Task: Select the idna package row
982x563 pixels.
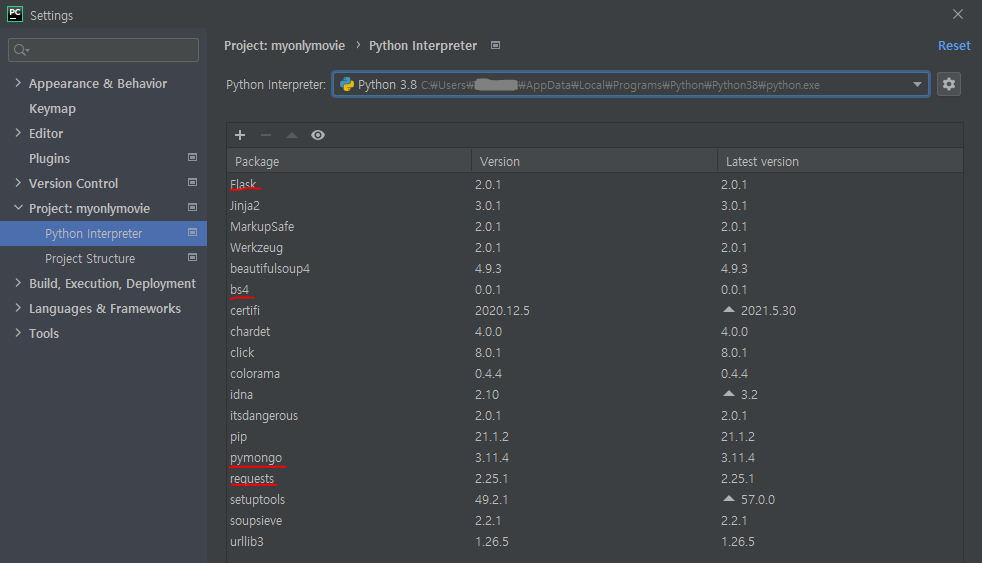Action: [595, 395]
